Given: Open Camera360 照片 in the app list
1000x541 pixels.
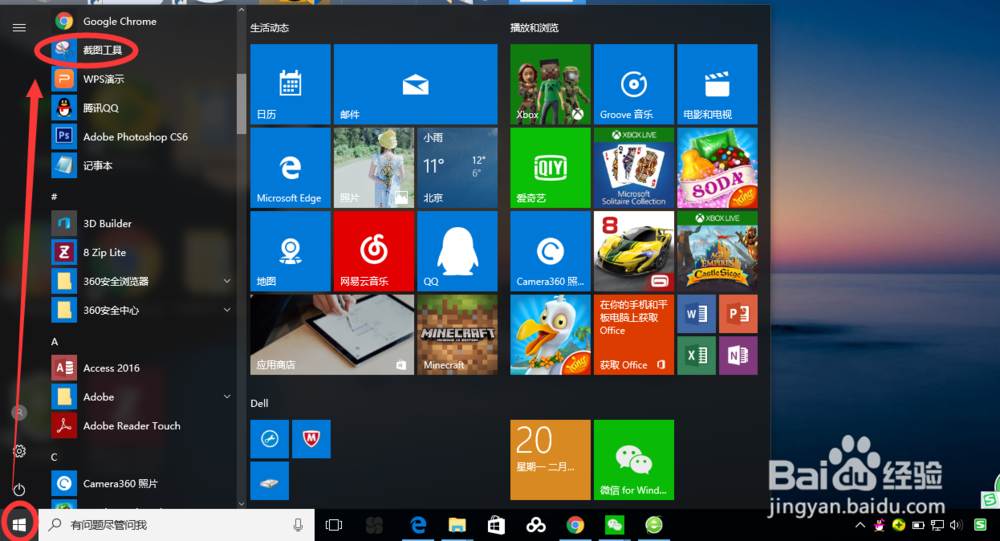Looking at the screenshot, I should pyautogui.click(x=121, y=484).
